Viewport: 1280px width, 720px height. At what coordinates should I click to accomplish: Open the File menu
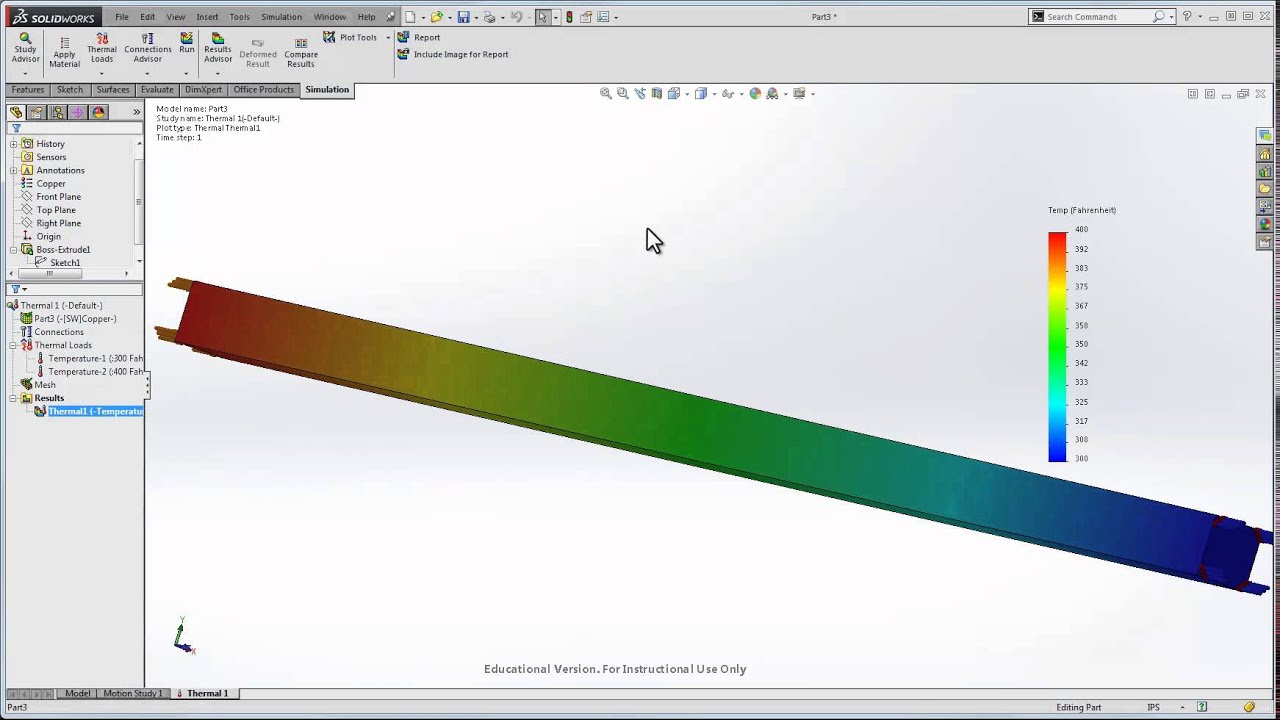pos(121,17)
